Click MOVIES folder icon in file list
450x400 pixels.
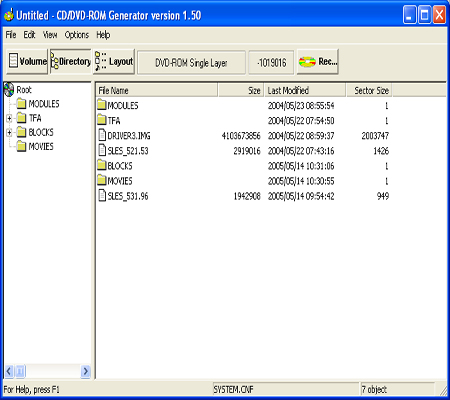102,180
